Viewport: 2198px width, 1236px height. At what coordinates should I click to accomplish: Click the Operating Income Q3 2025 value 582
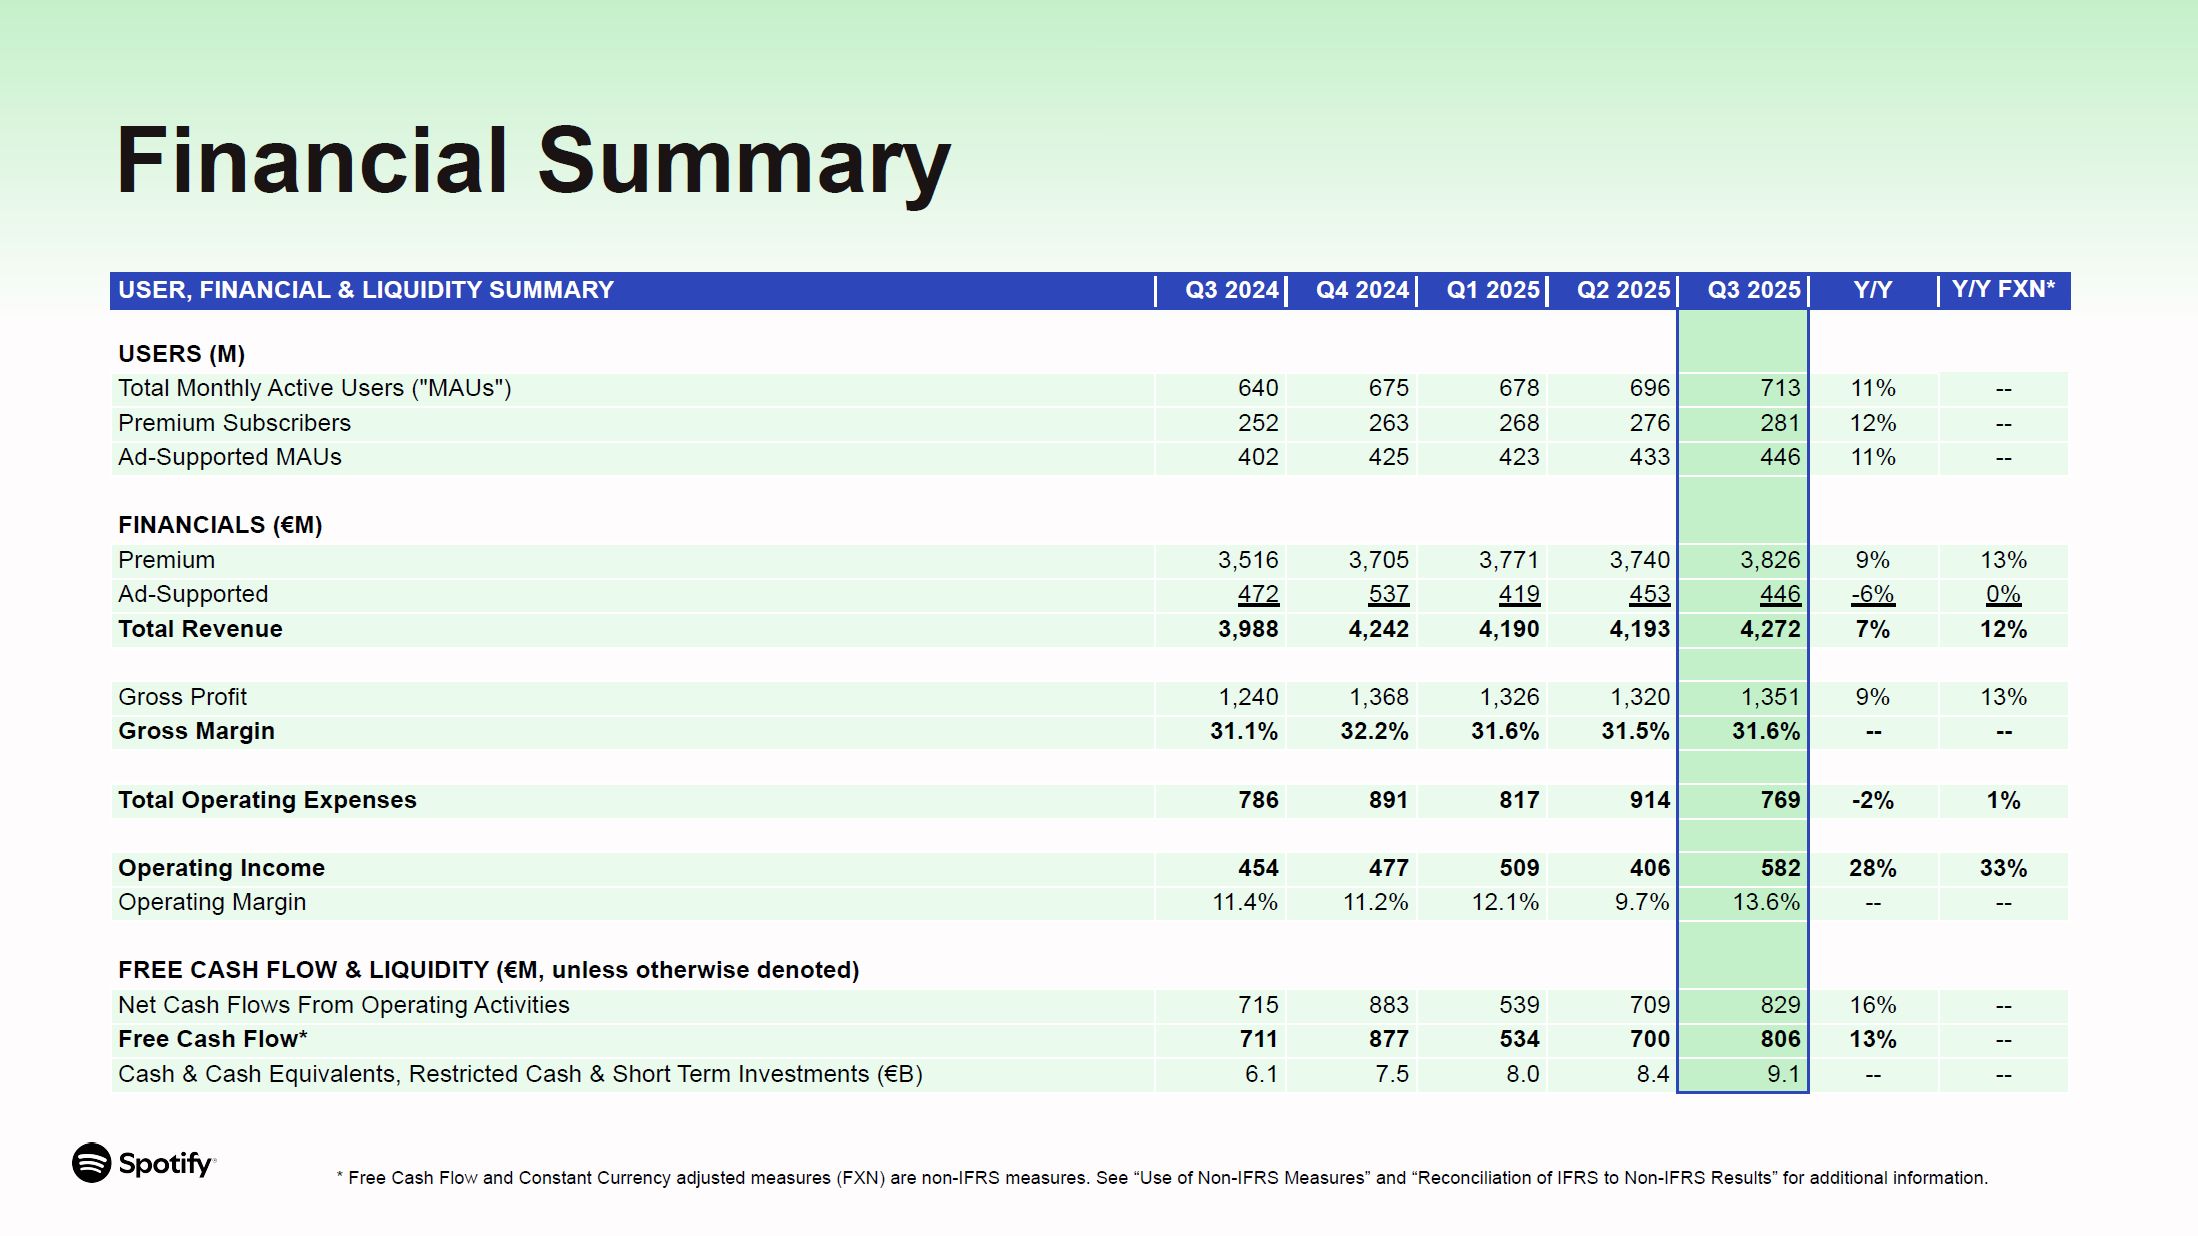click(x=1779, y=868)
